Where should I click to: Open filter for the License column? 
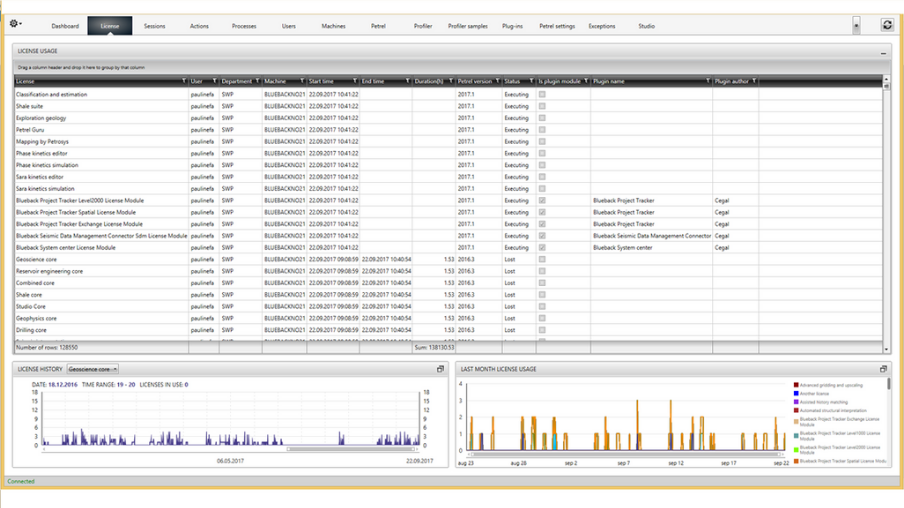click(x=184, y=81)
